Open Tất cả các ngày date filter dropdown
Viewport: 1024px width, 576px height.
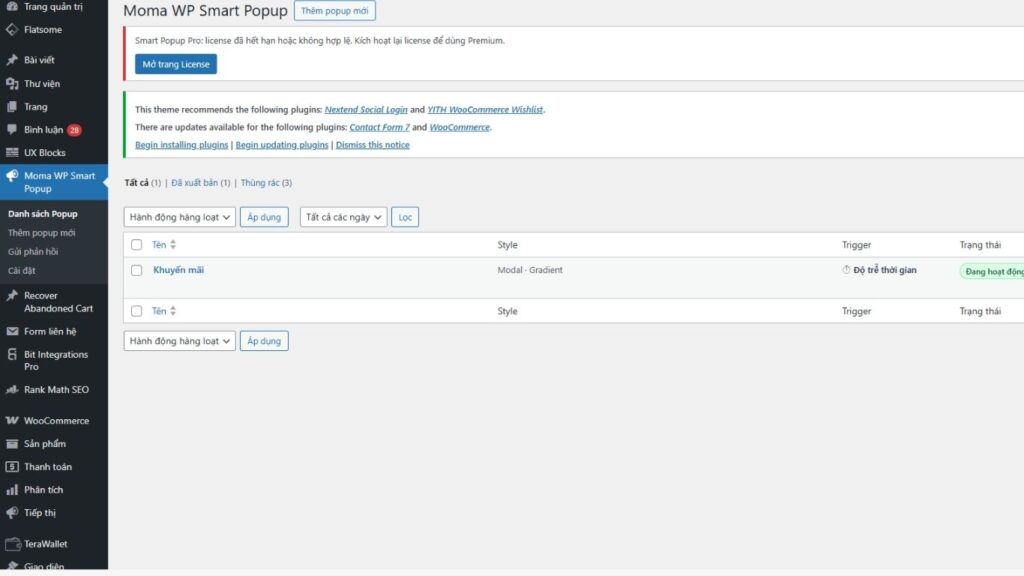pos(344,217)
